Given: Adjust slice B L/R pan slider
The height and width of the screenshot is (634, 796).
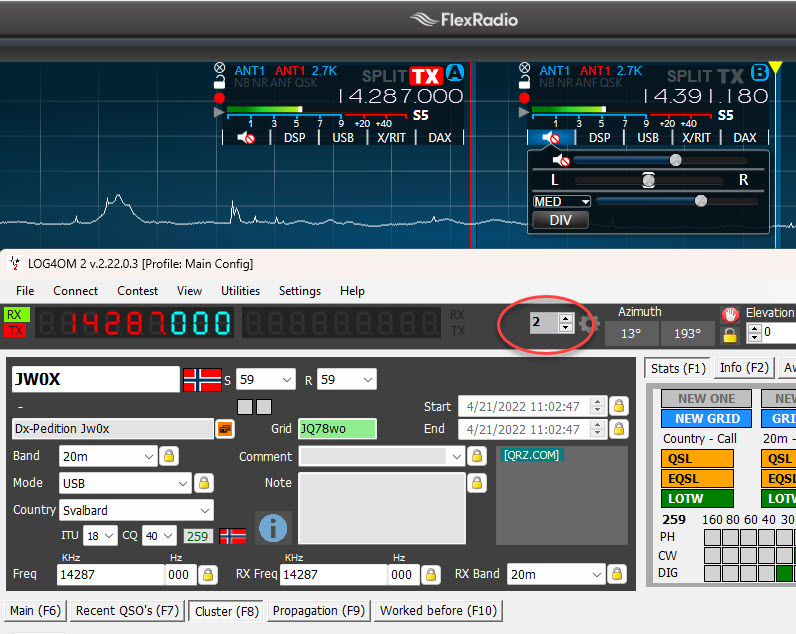Looking at the screenshot, I should pyautogui.click(x=649, y=180).
